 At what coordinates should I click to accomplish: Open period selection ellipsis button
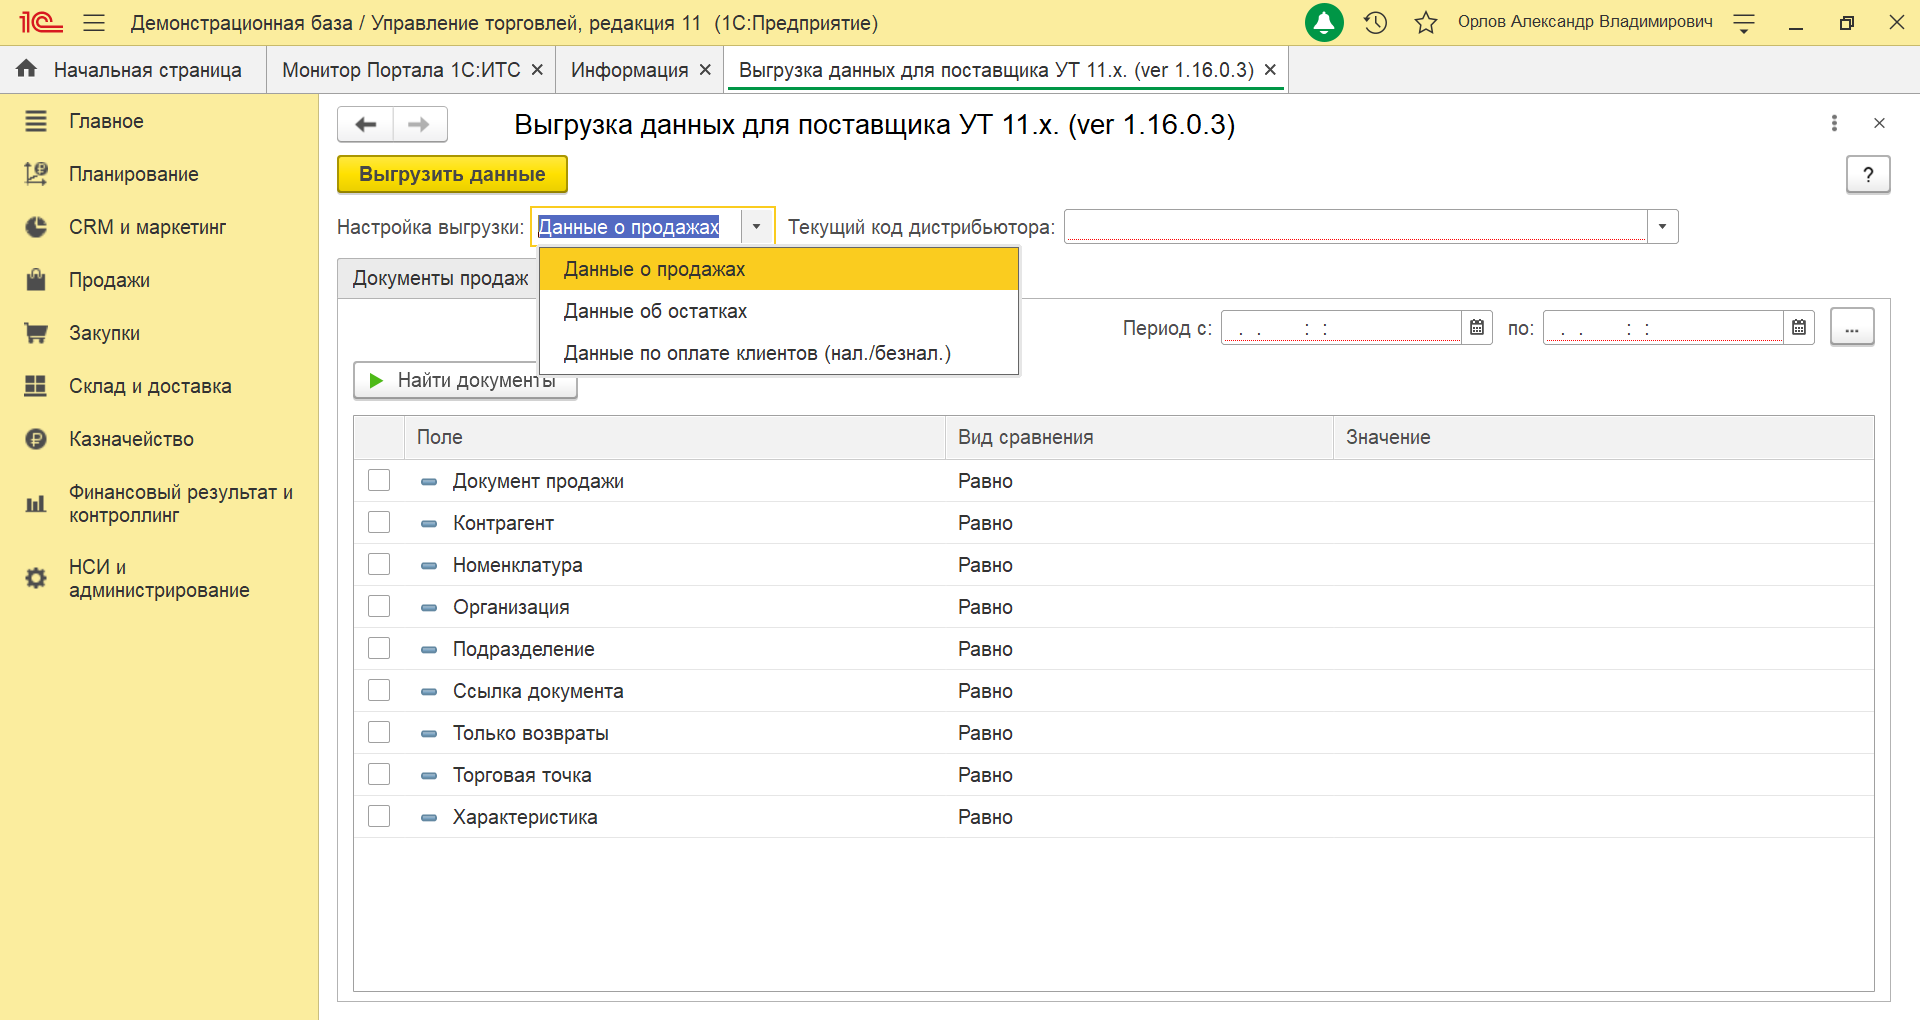pyautogui.click(x=1852, y=327)
